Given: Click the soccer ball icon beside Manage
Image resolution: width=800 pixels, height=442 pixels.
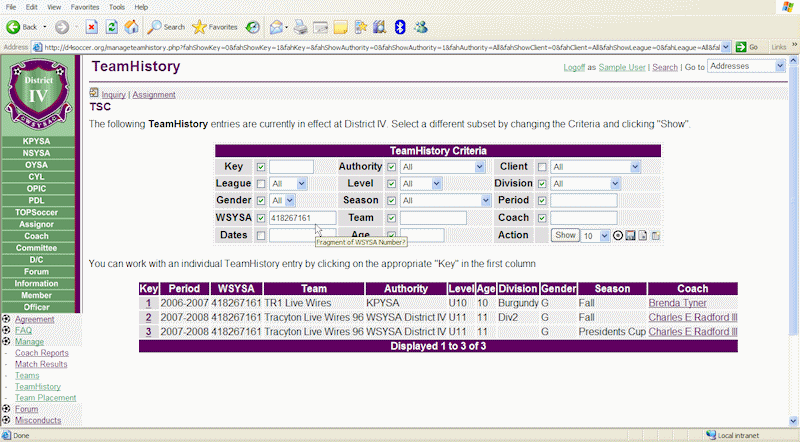Looking at the screenshot, I should pyautogui.click(x=7, y=341).
